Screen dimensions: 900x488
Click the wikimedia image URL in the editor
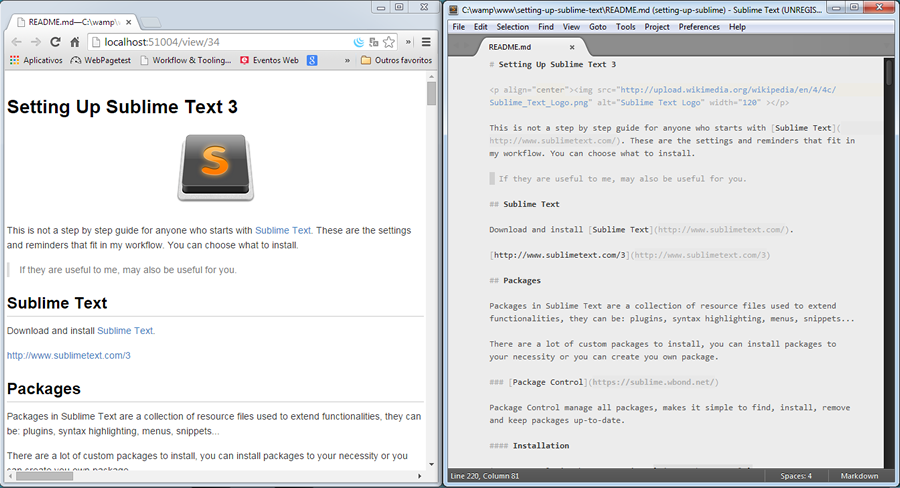click(x=663, y=96)
